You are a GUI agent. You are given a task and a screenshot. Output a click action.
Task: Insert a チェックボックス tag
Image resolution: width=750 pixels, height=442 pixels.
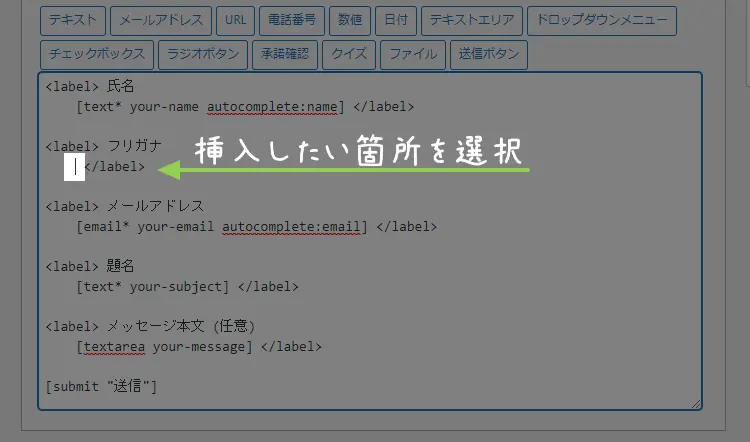coord(97,55)
